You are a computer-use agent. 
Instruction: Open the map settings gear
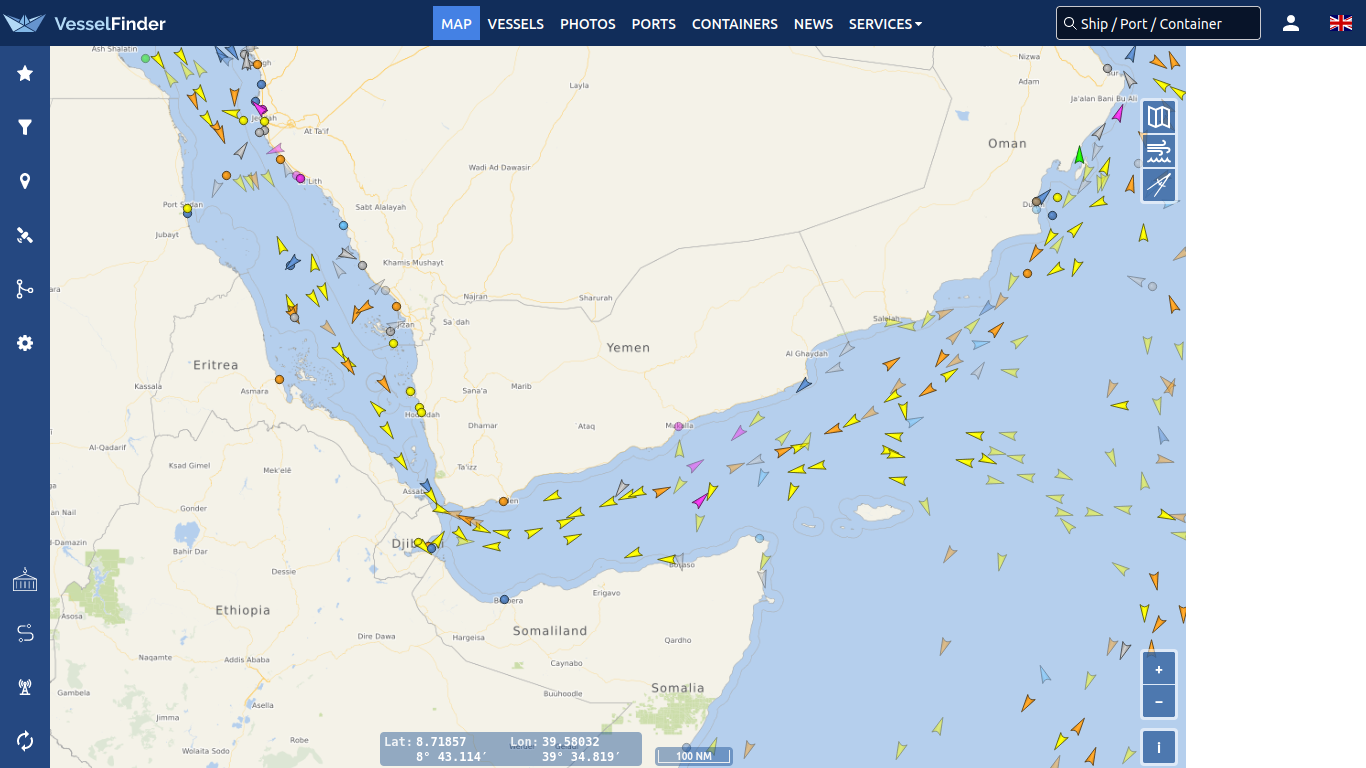25,343
